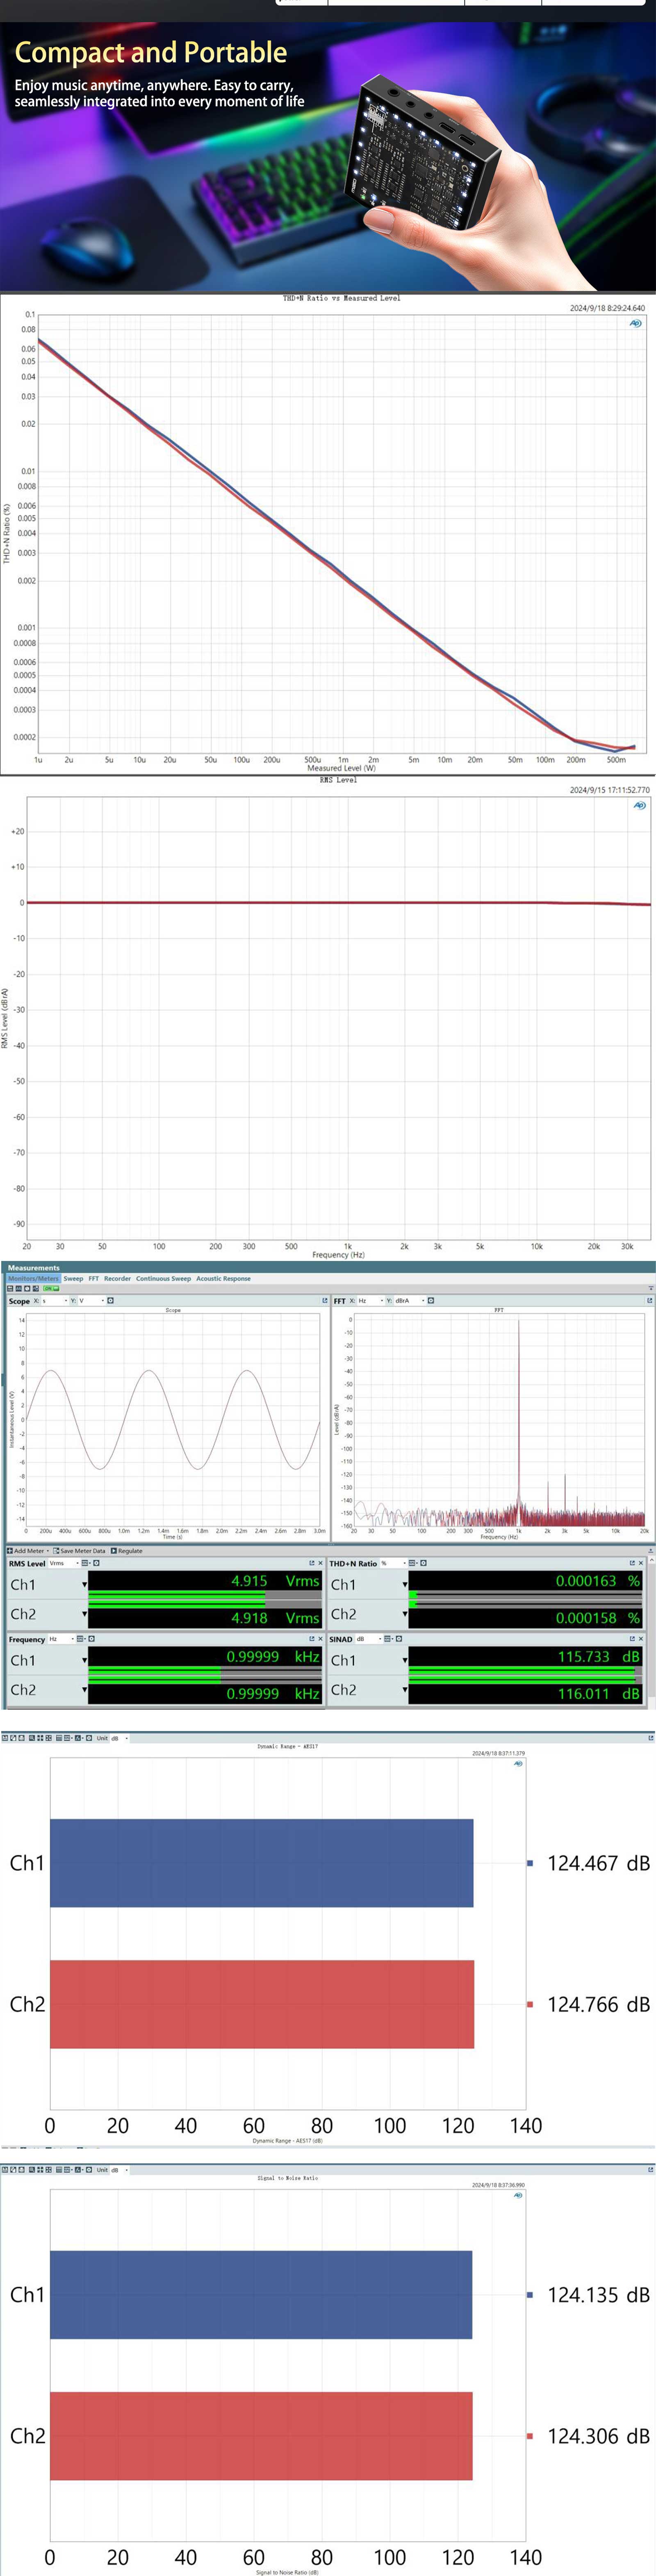656x2576 pixels.
Task: Switch to the FFT tab in Measurements
Action: click(93, 1278)
